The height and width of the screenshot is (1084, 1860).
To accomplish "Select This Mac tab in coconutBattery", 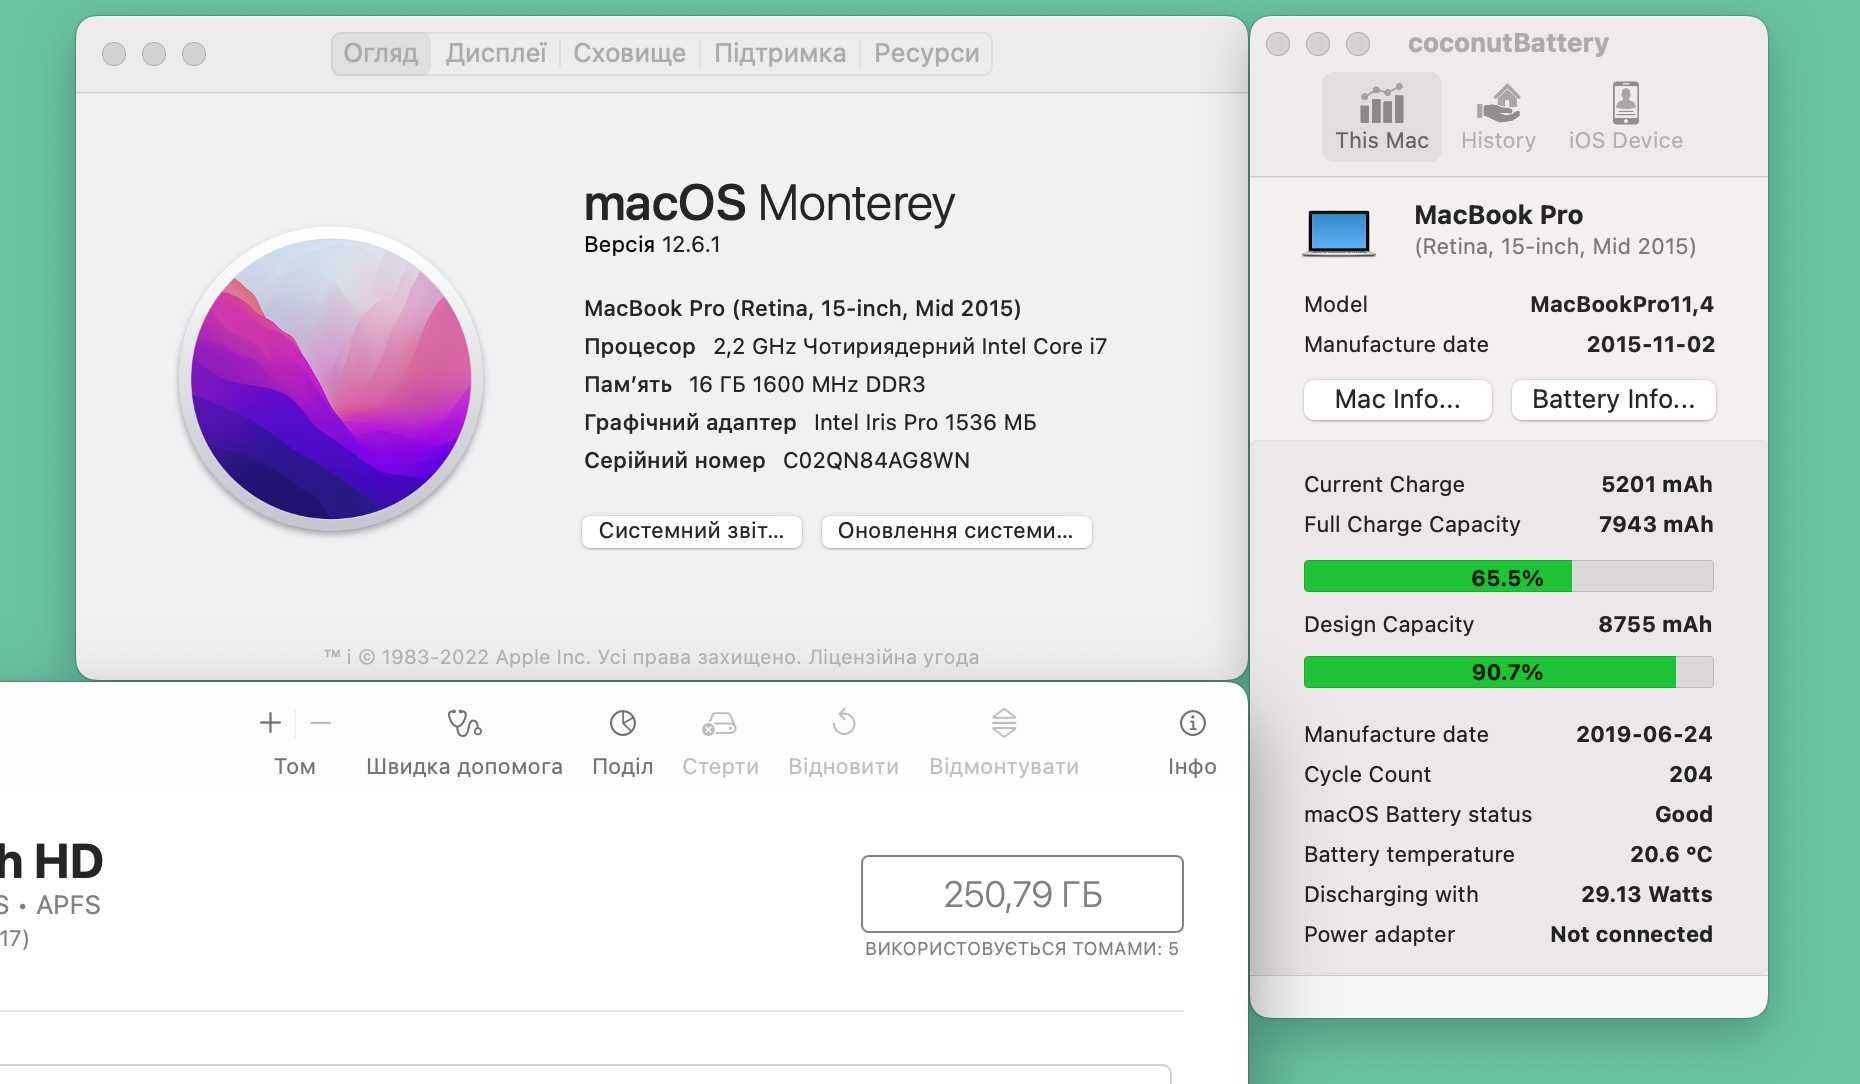I will [x=1381, y=117].
